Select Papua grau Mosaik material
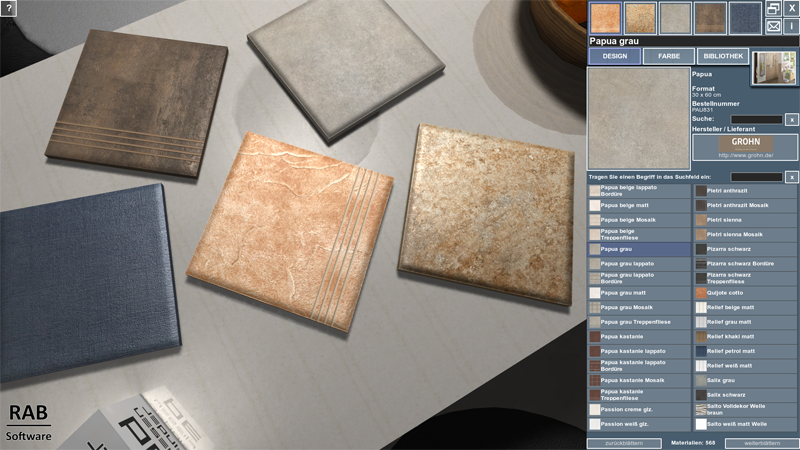The width and height of the screenshot is (800, 450). pos(639,308)
